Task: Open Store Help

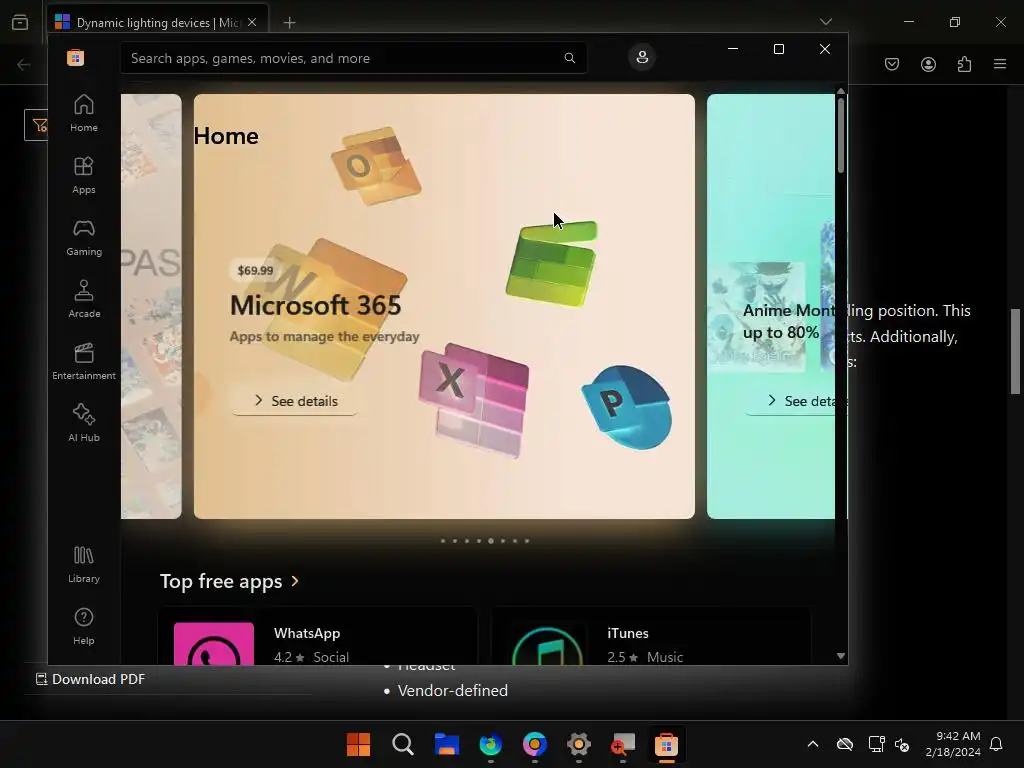Action: tap(84, 626)
